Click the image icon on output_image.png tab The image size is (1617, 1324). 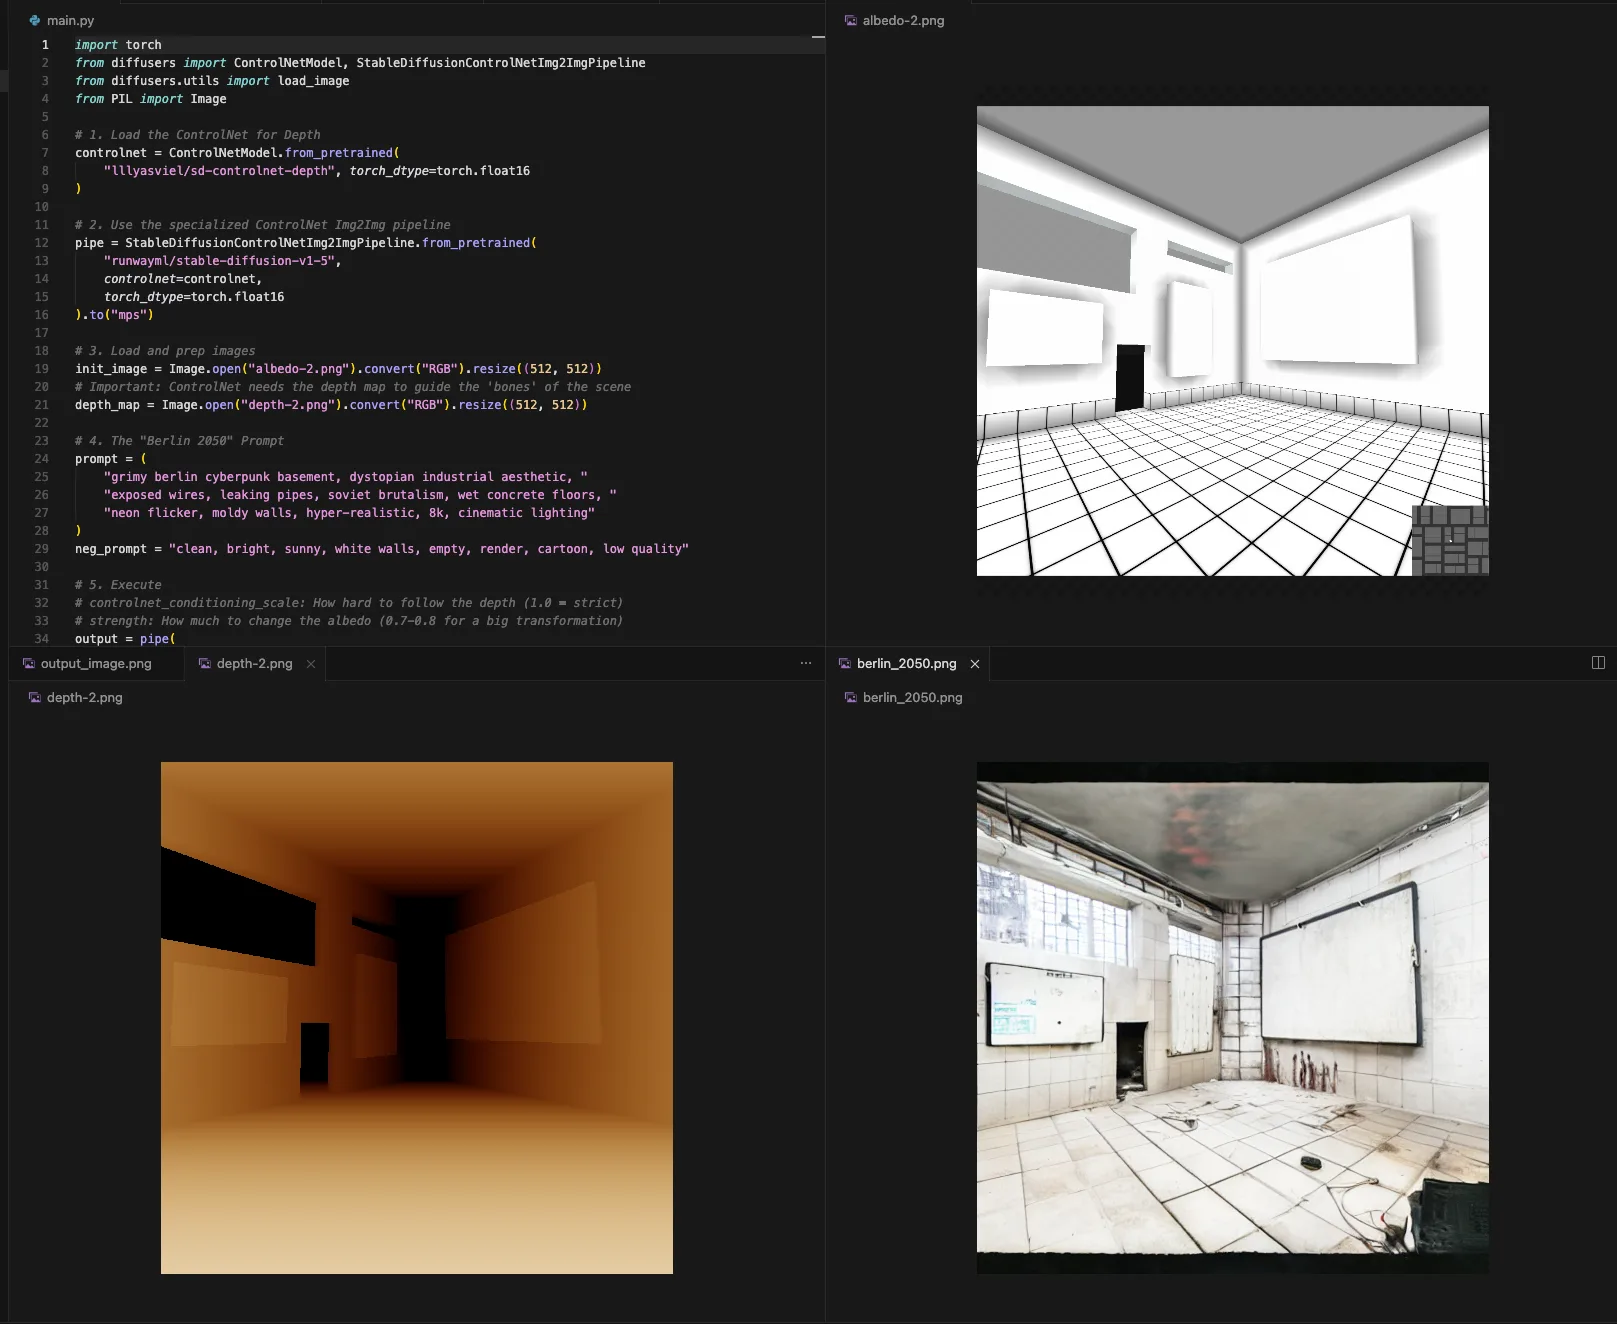[x=29, y=663]
